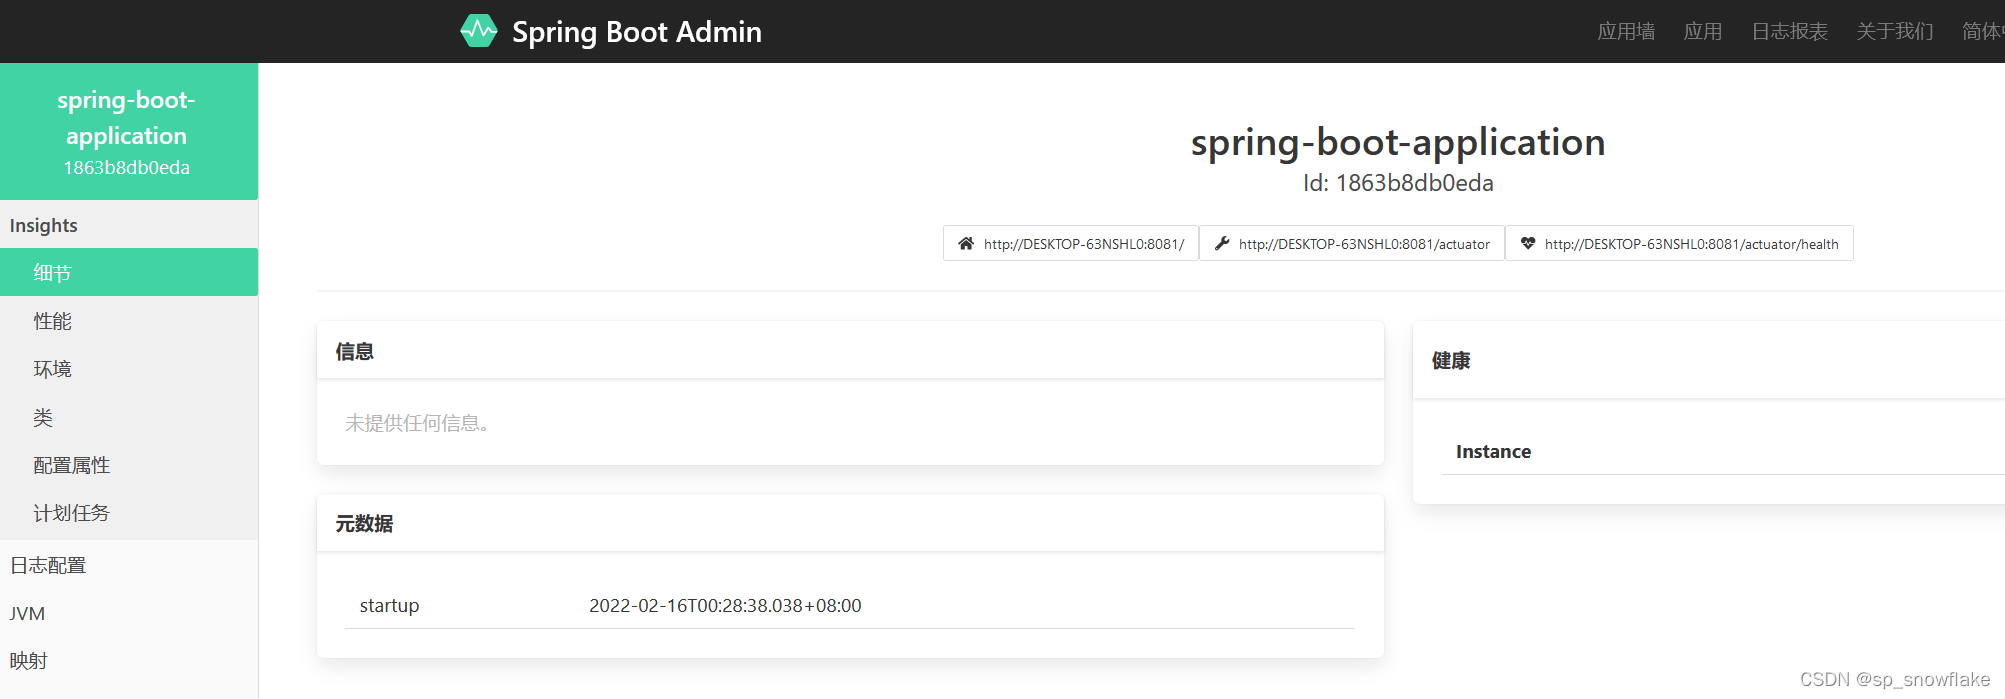This screenshot has width=2005, height=699.
Task: Click the 信息 panel header
Action: [850, 351]
